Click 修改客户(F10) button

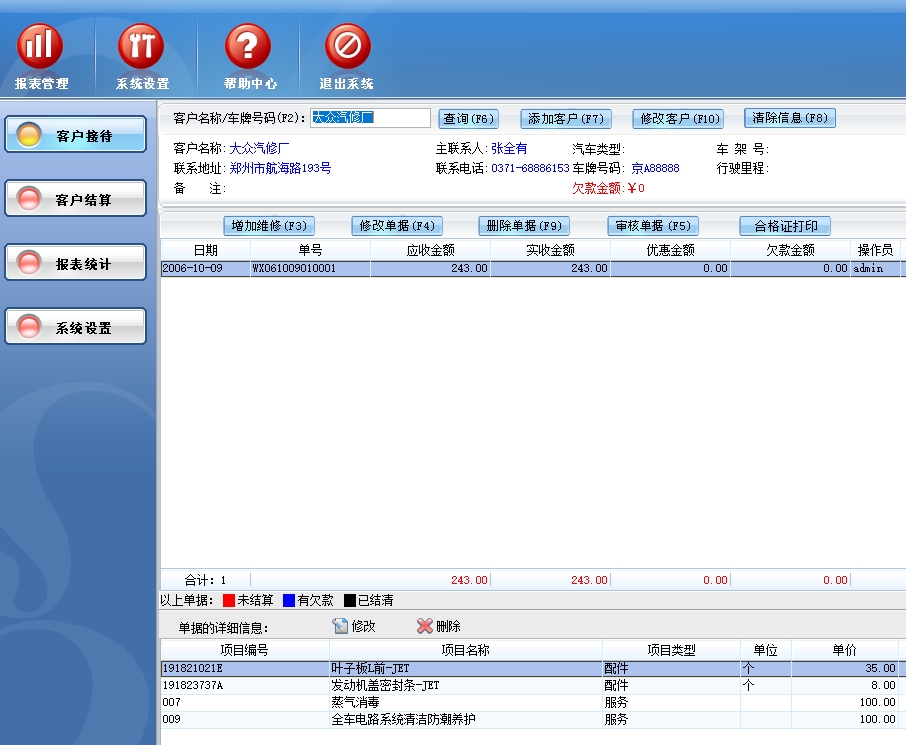point(678,118)
